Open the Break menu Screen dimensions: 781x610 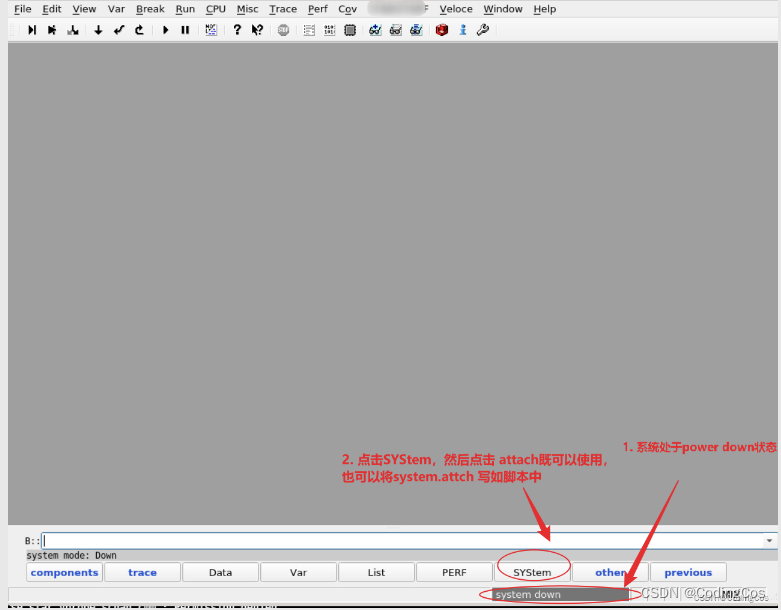click(150, 9)
